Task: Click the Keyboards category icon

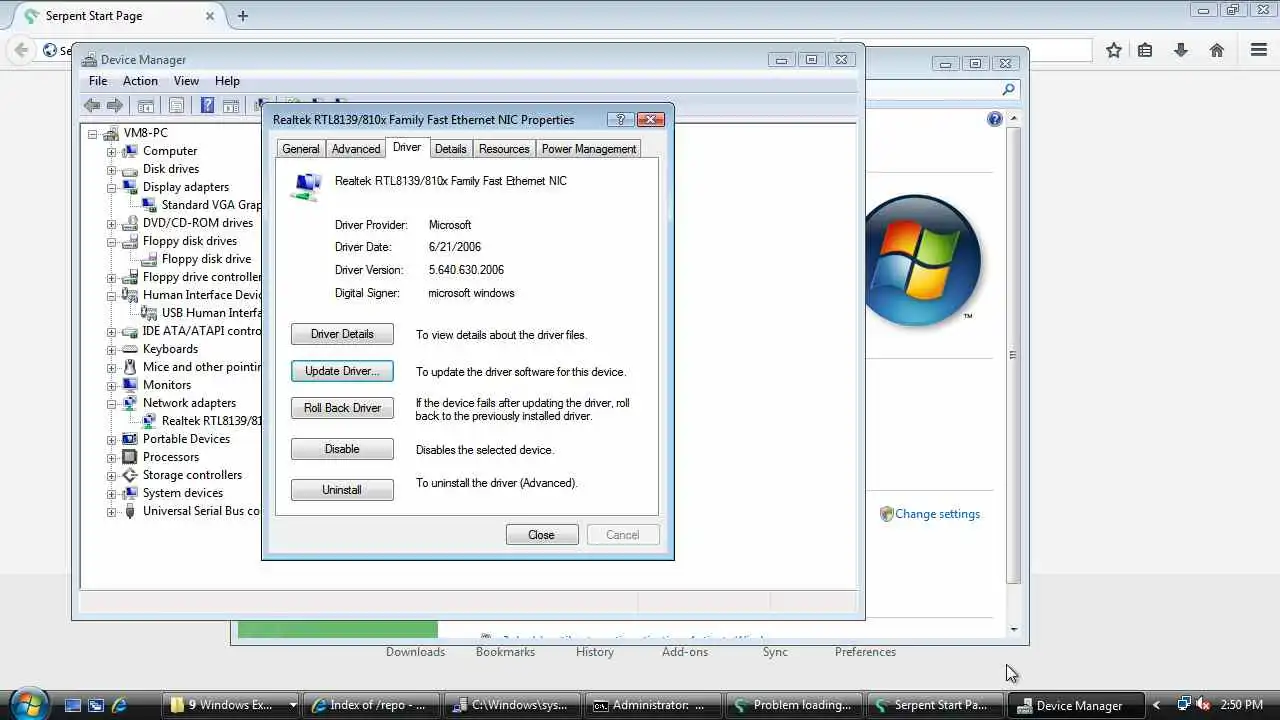Action: 130,349
